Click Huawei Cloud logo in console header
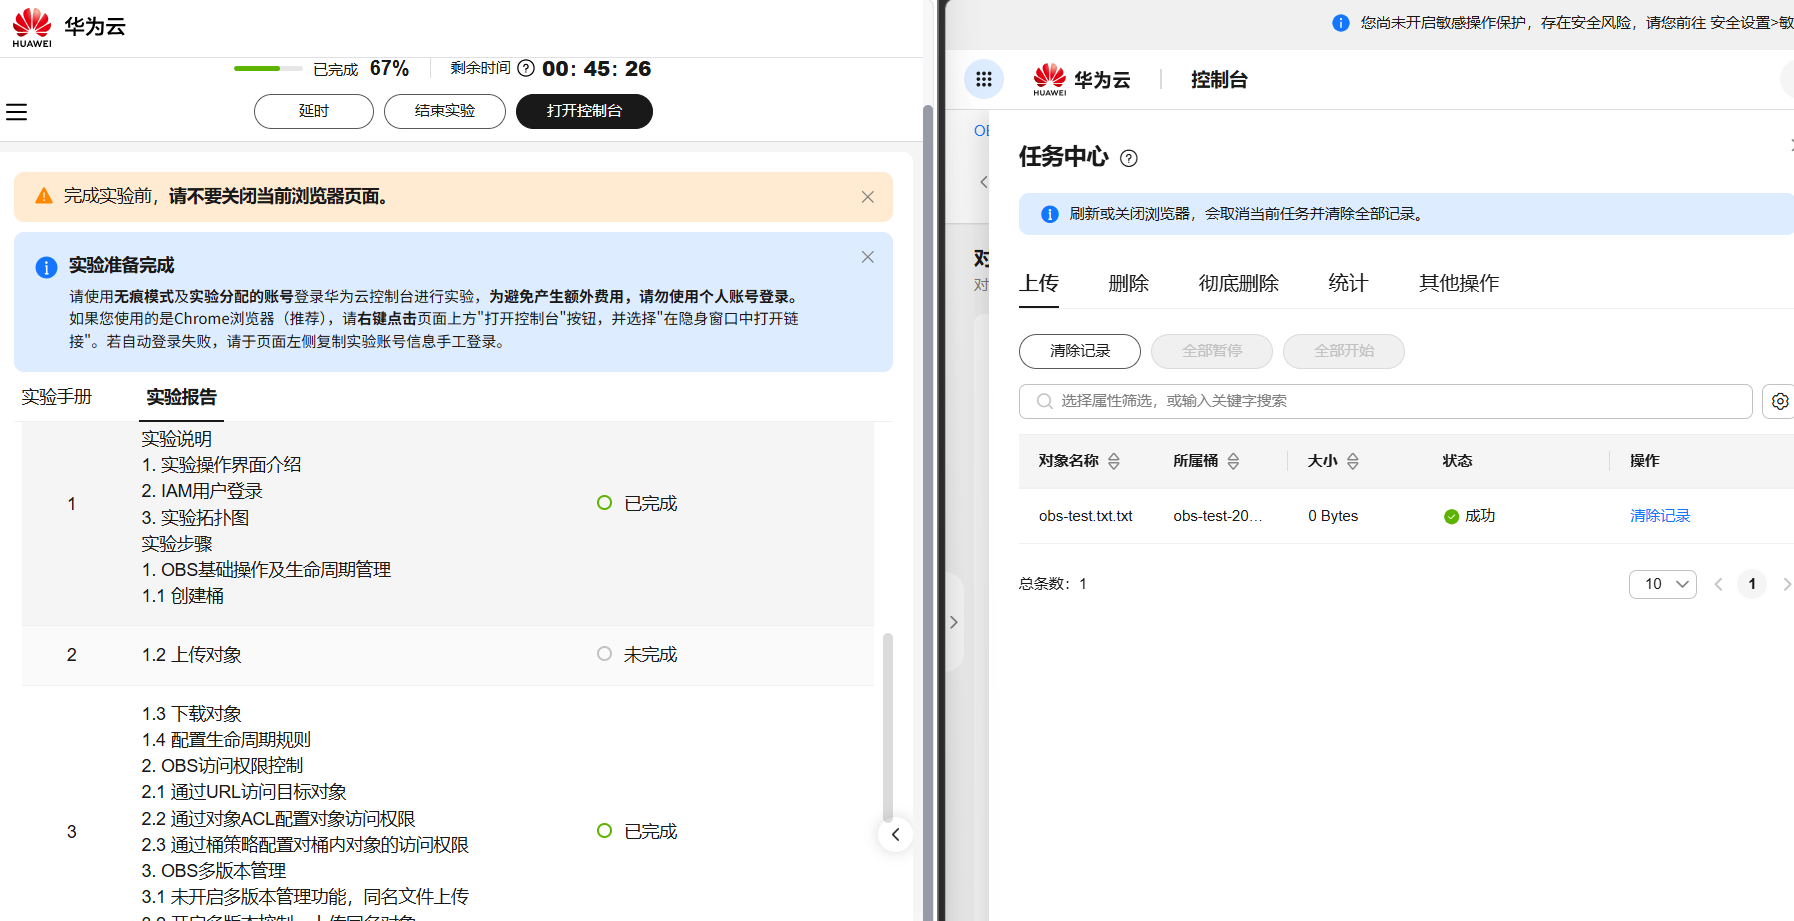The height and width of the screenshot is (921, 1794). (x=1082, y=79)
